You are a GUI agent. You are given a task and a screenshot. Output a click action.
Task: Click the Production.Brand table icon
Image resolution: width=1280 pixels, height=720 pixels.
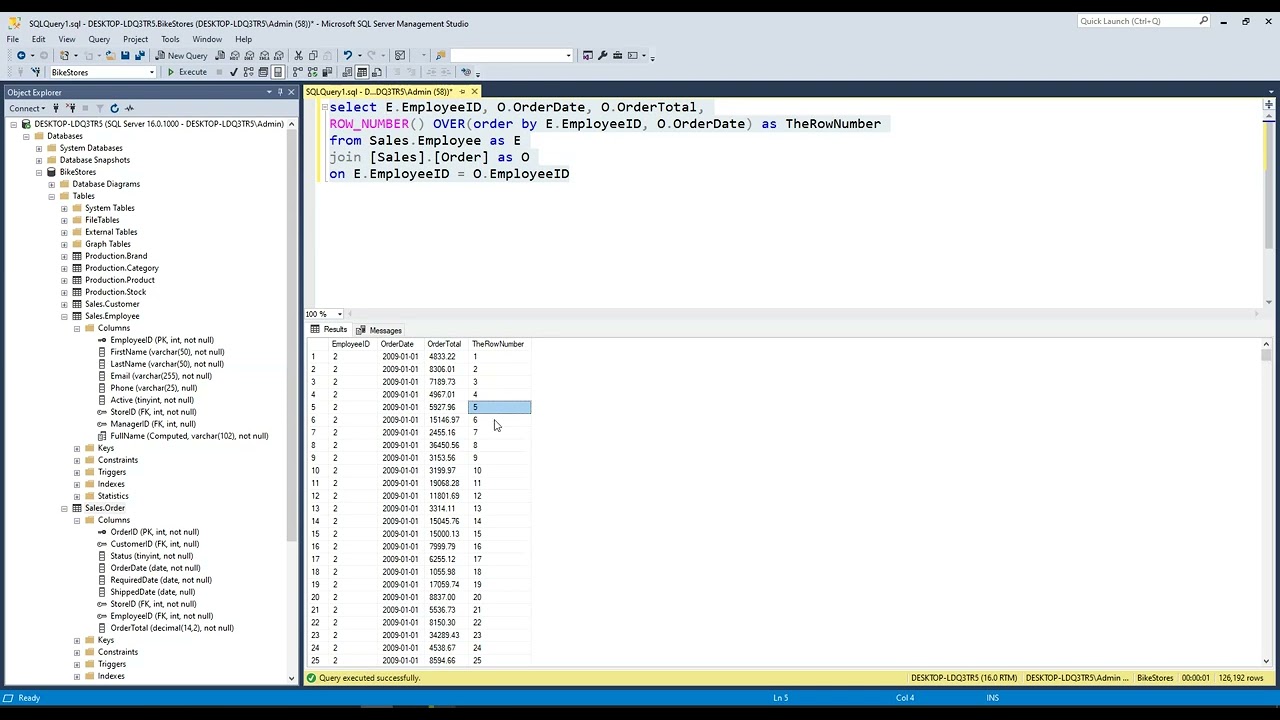coord(77,256)
